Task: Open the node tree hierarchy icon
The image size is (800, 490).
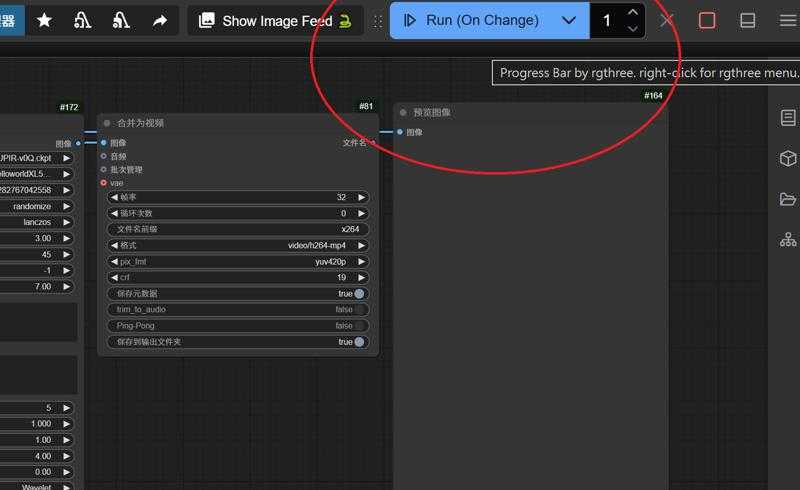Action: click(788, 240)
